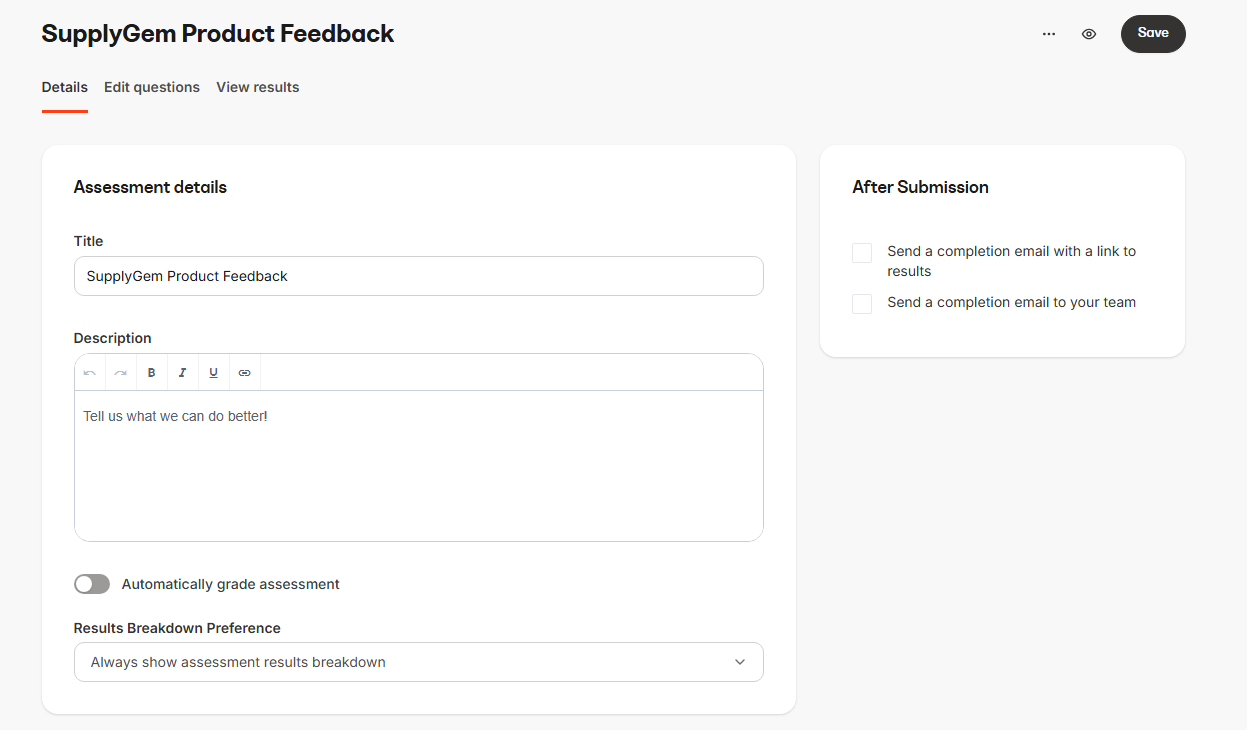This screenshot has width=1247, height=730.
Task: Apply bold formatting in the description editor
Action: point(151,372)
